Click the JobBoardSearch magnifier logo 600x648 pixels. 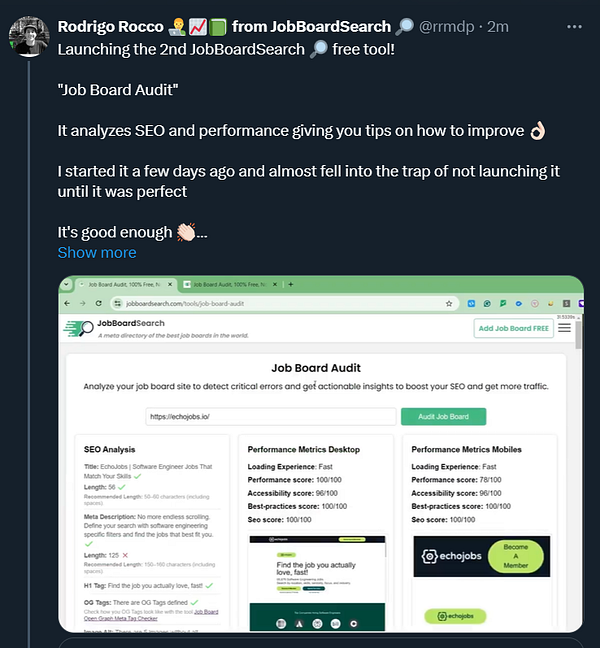[79, 329]
